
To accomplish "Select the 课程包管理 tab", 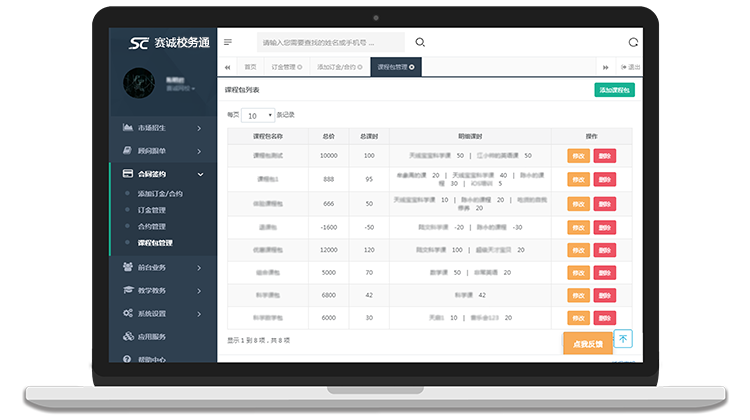I will (x=396, y=67).
